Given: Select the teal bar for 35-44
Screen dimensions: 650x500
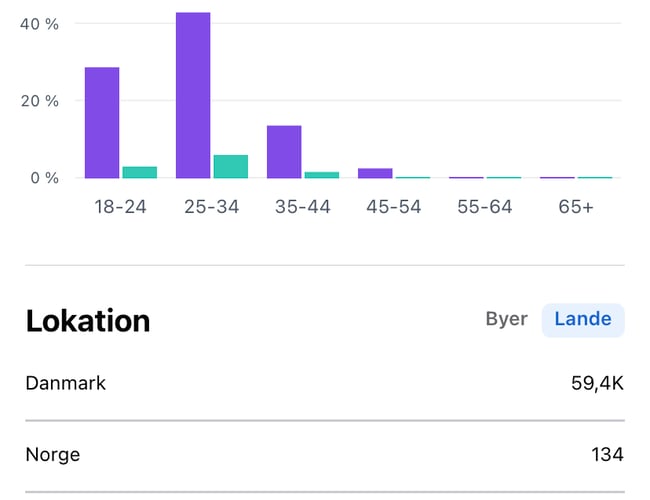Looking at the screenshot, I should (x=322, y=175).
